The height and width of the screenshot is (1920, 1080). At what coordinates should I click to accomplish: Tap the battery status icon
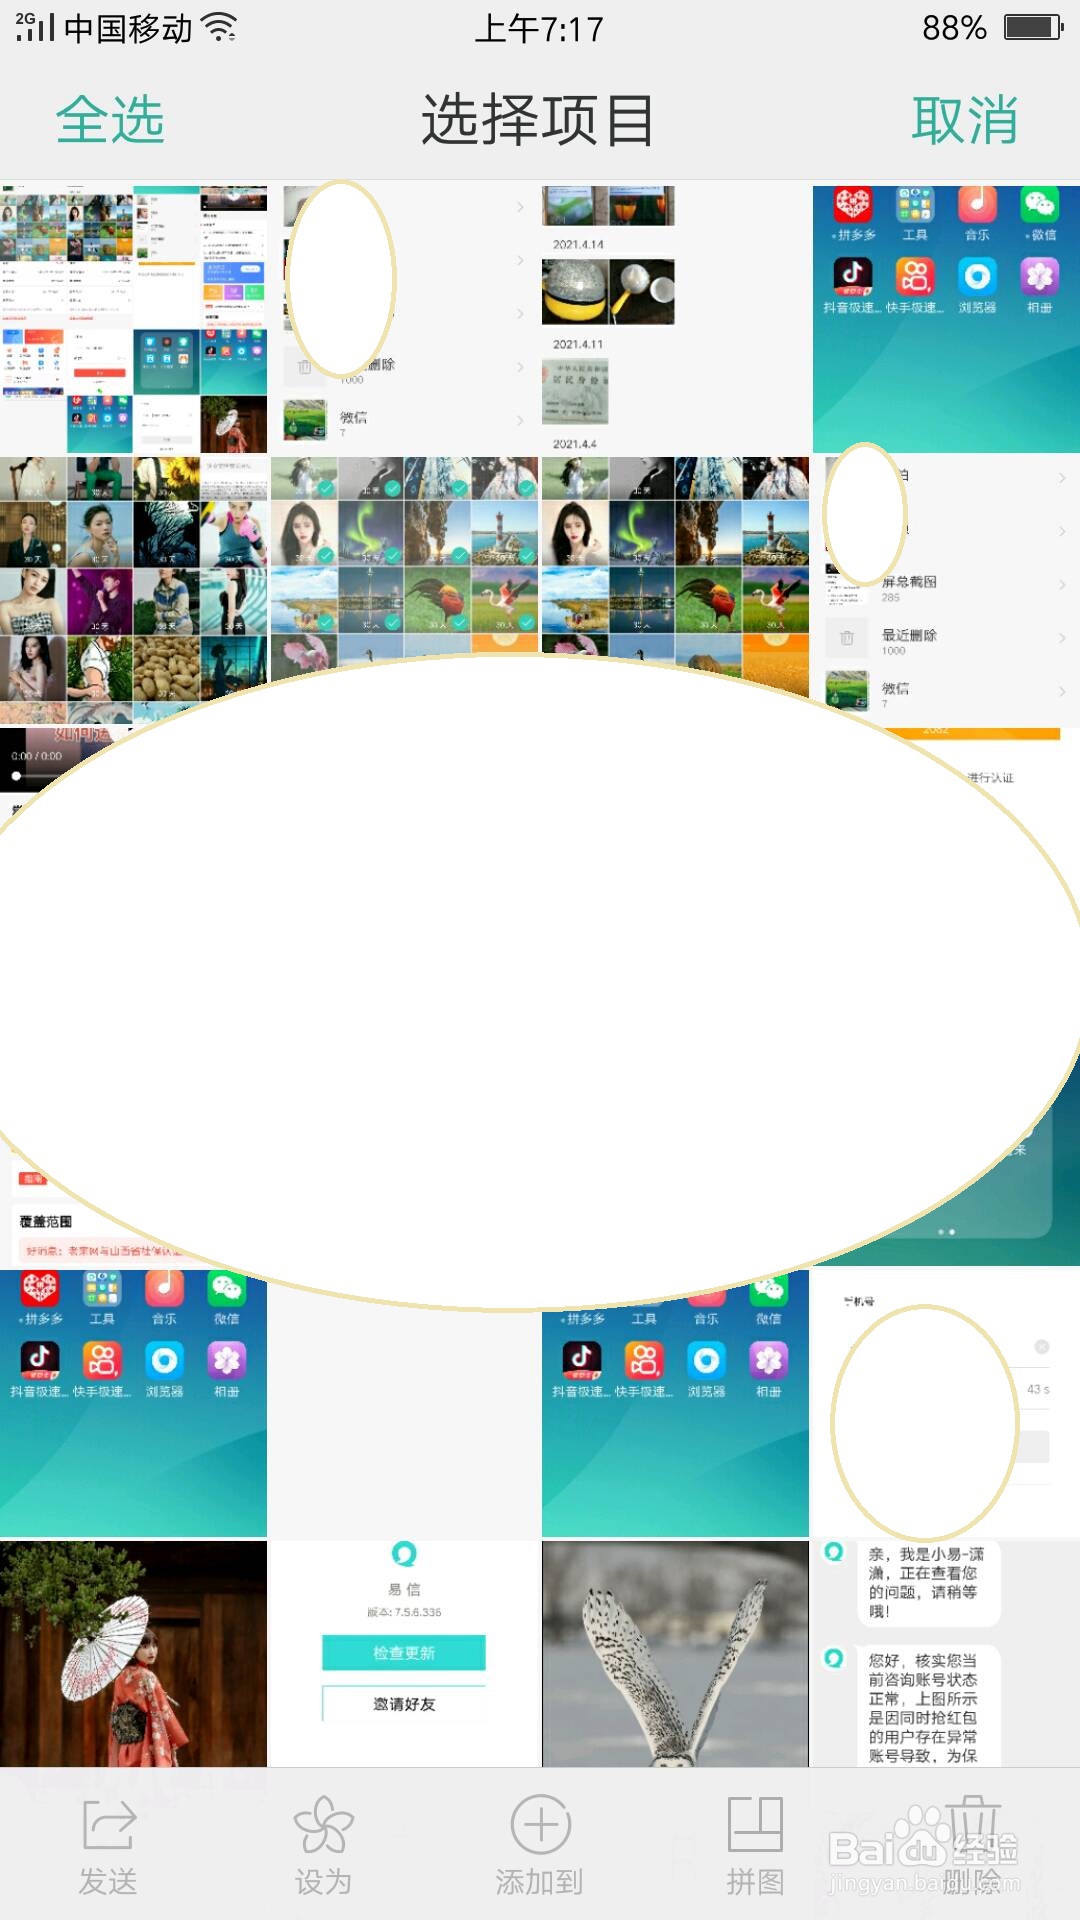coord(1034,27)
